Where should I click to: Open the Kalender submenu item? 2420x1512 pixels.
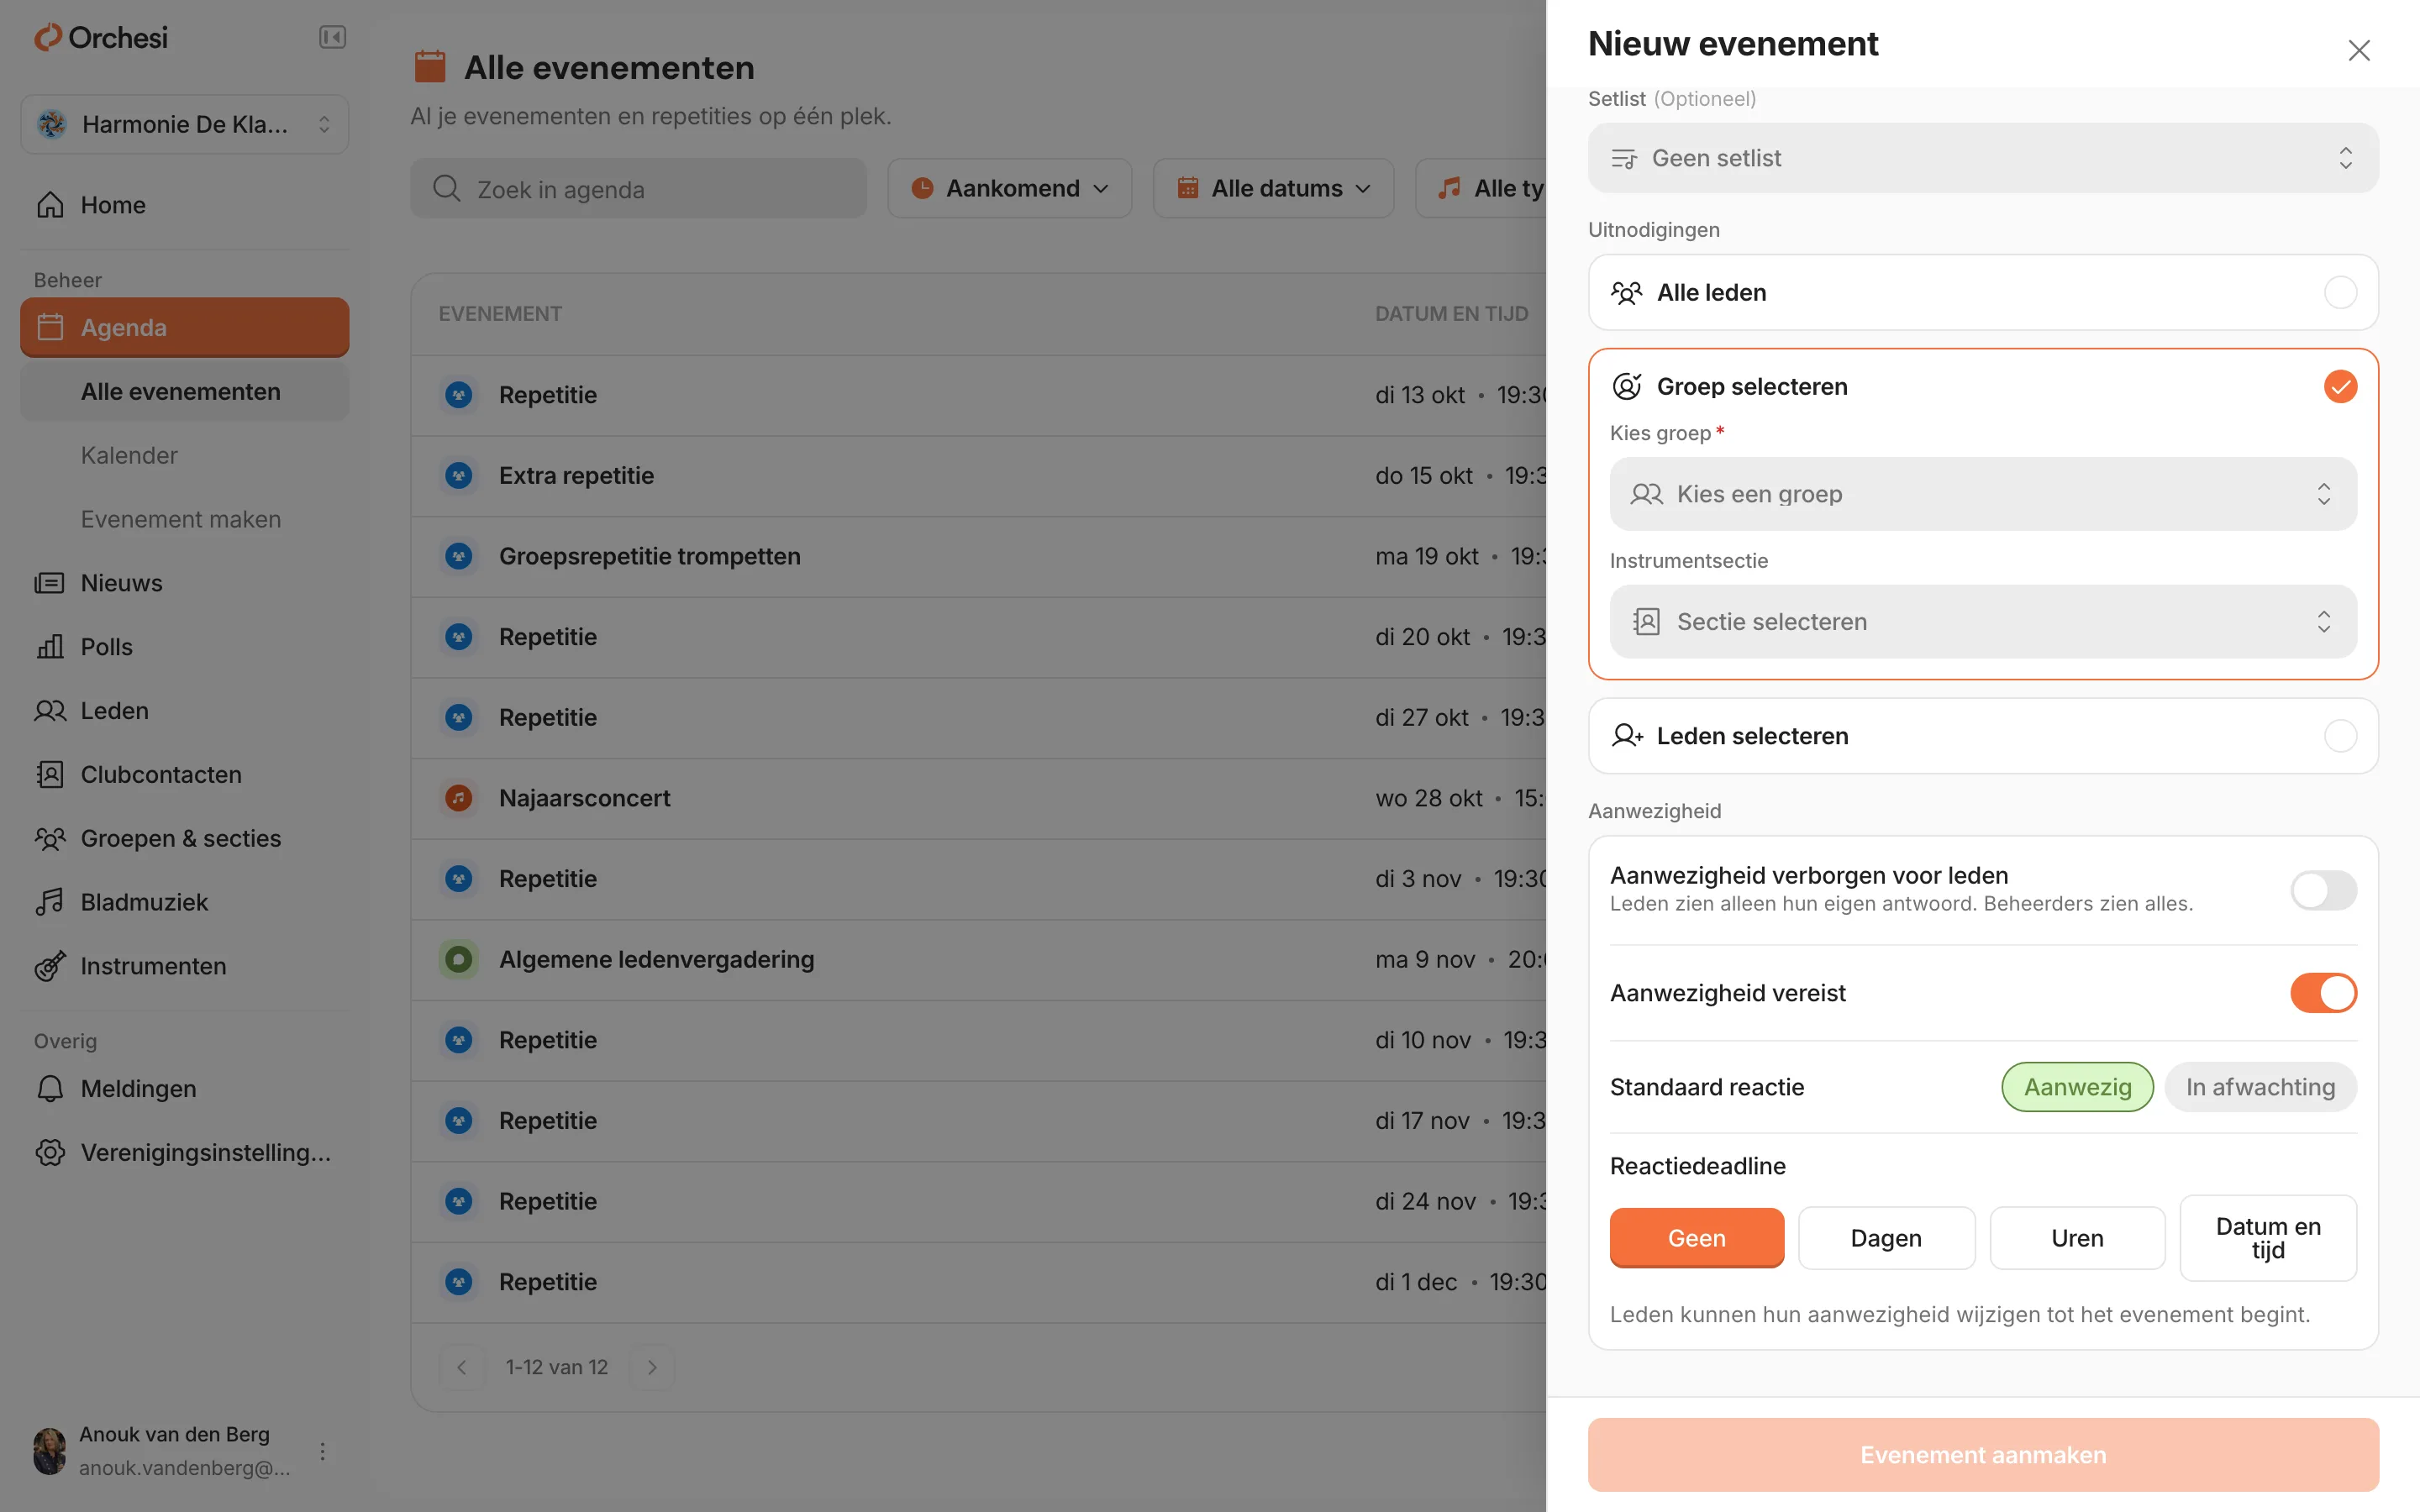(x=184, y=455)
